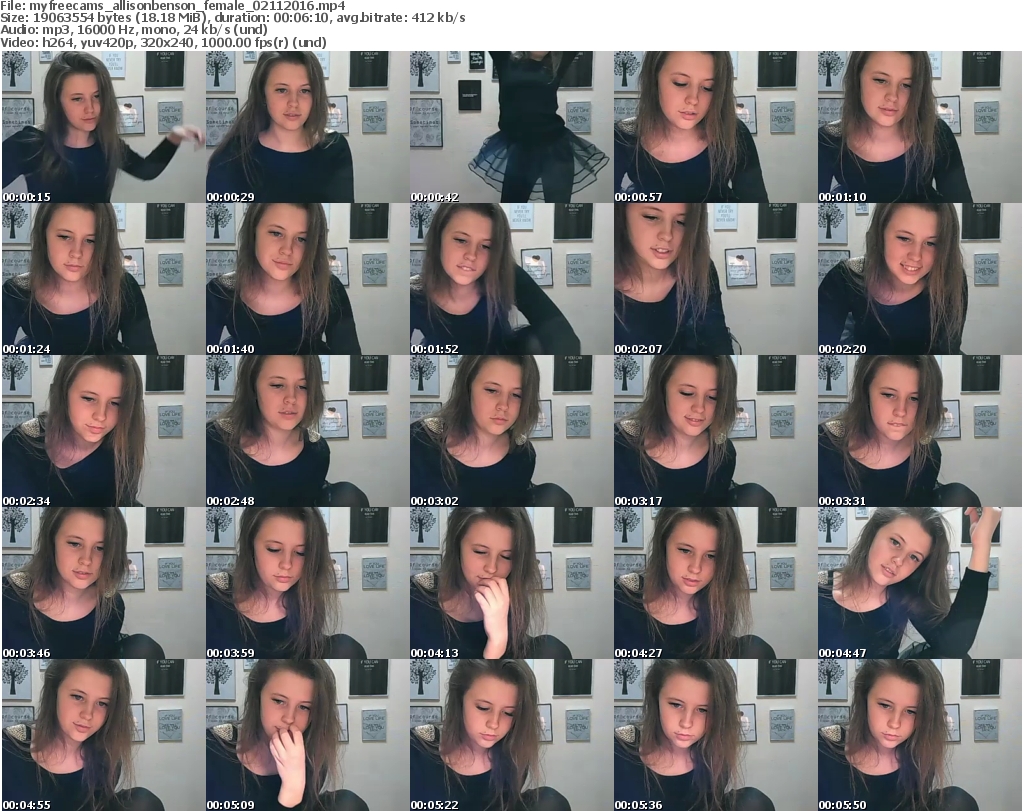1024x811 pixels.
Task: Select the 'Audio: mp3, 16000 Hz' info line
Action: coord(134,29)
